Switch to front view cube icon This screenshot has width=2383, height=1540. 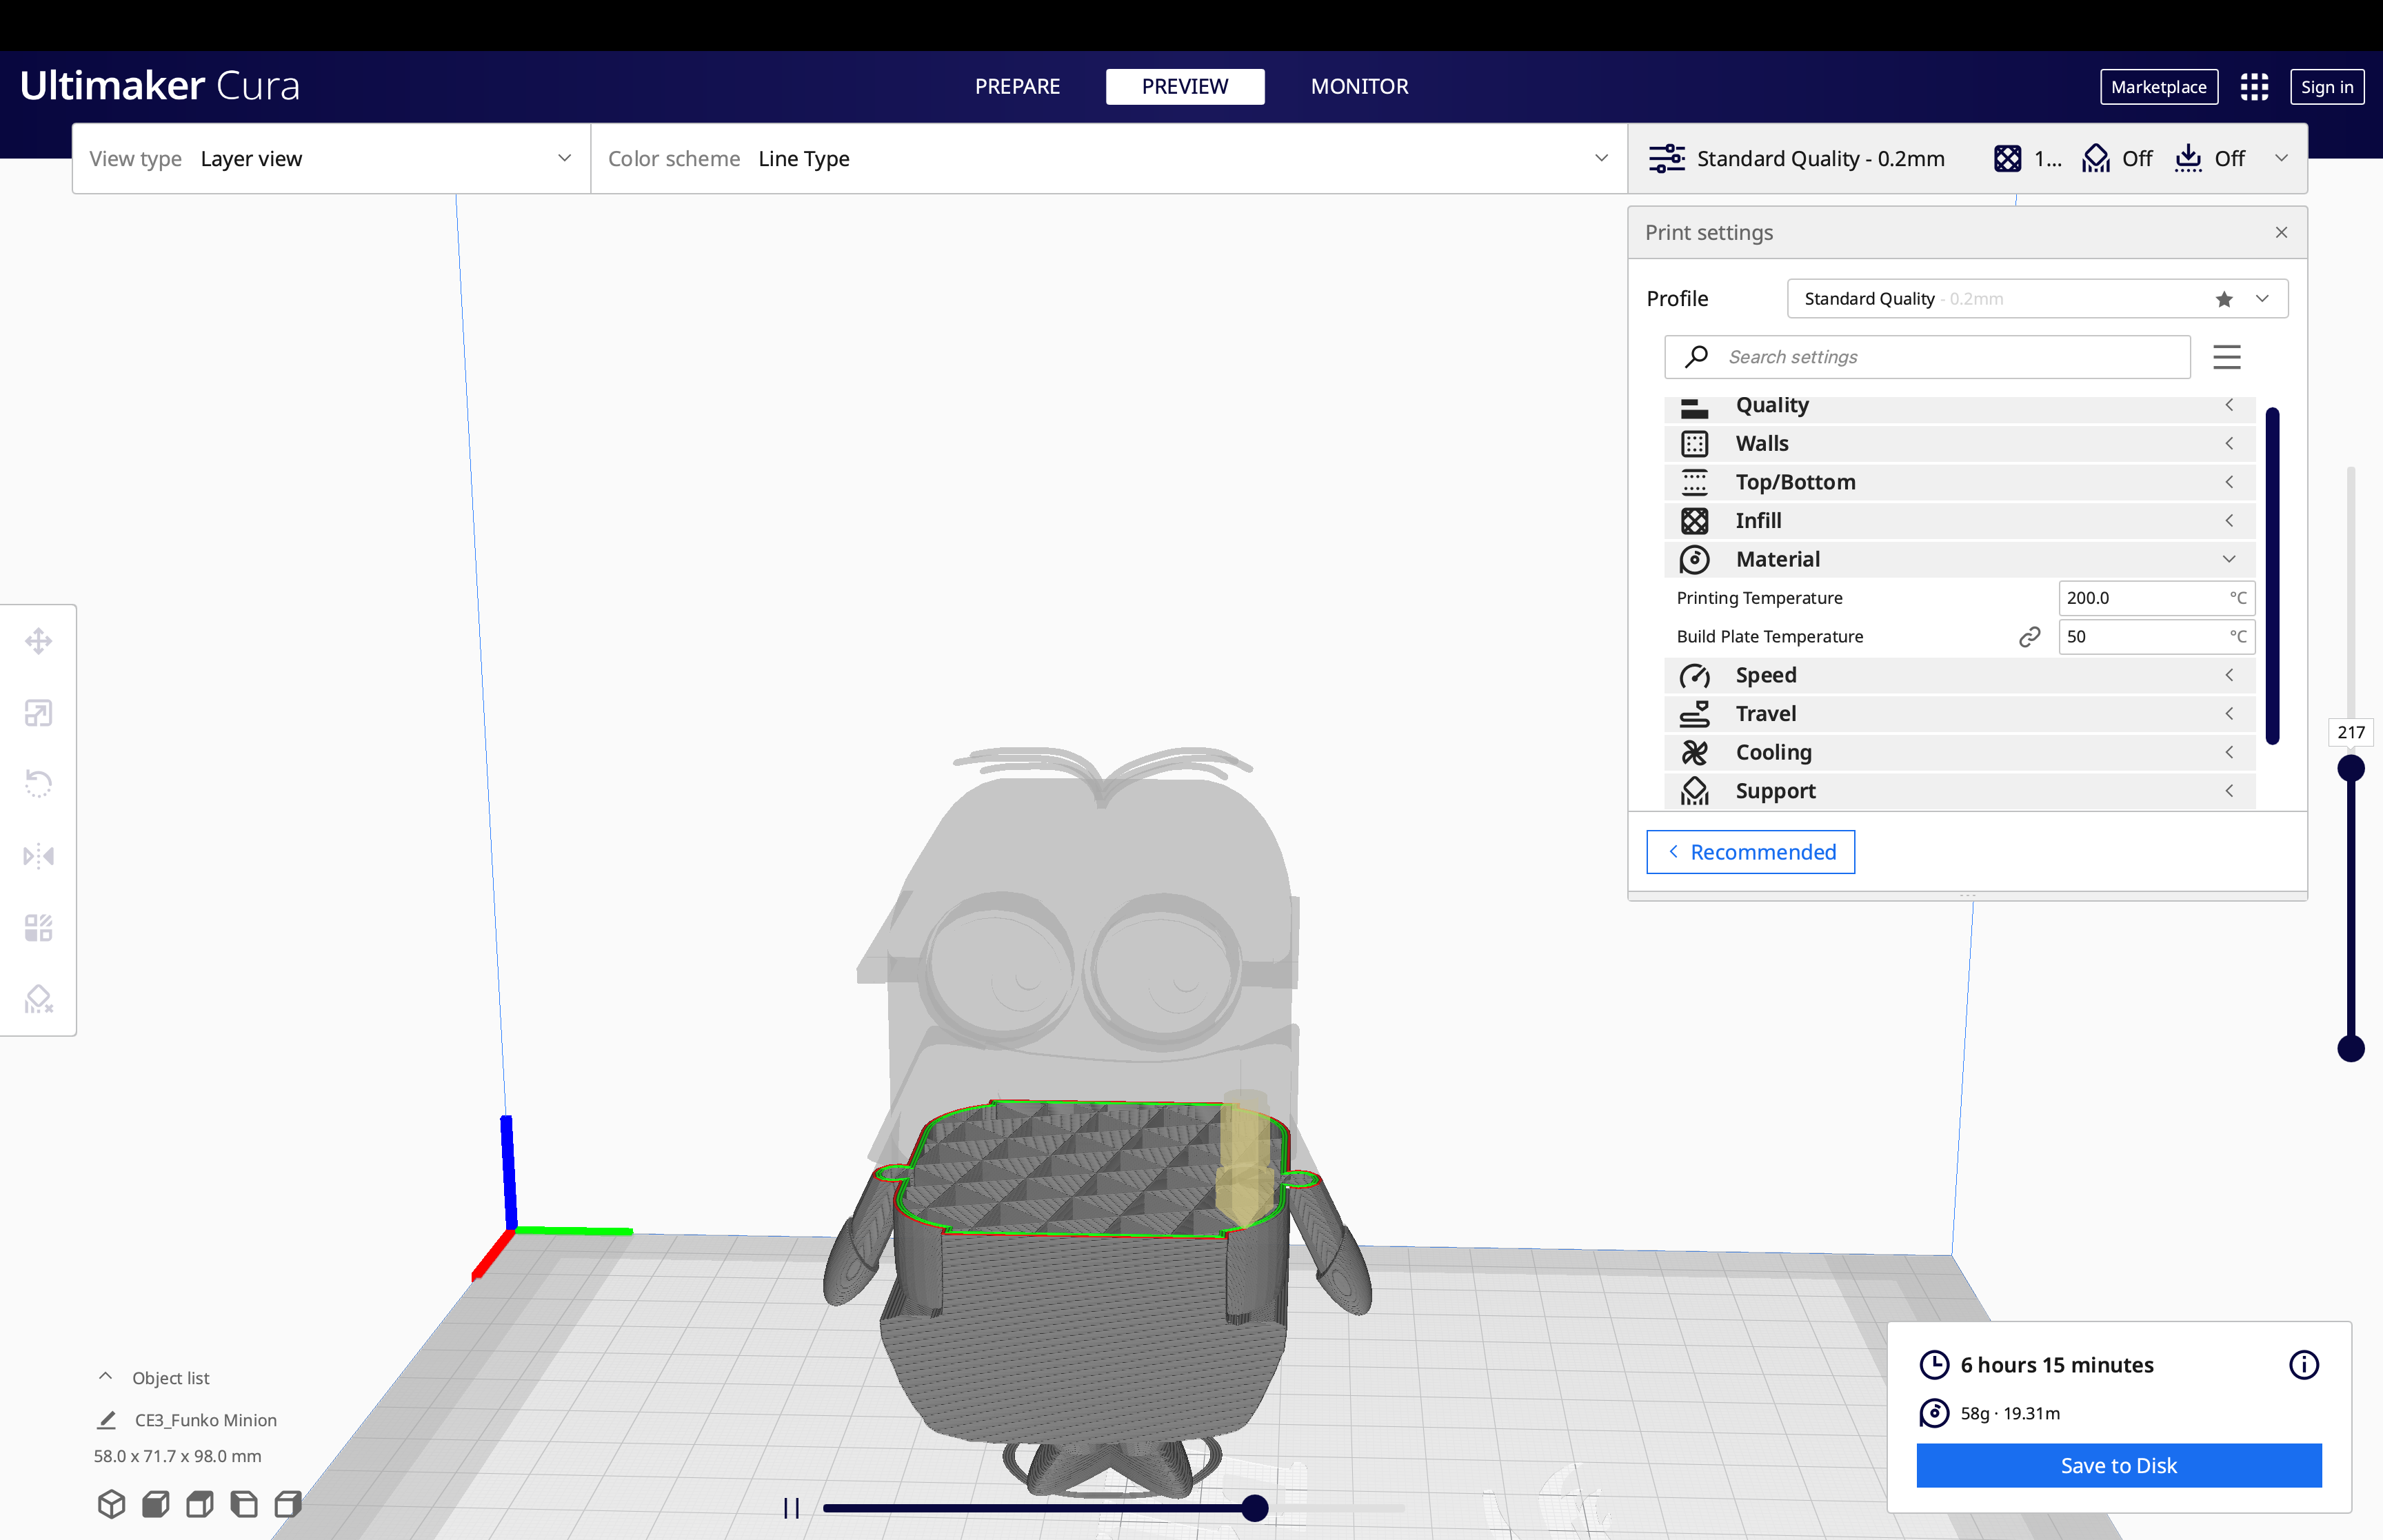pos(155,1503)
